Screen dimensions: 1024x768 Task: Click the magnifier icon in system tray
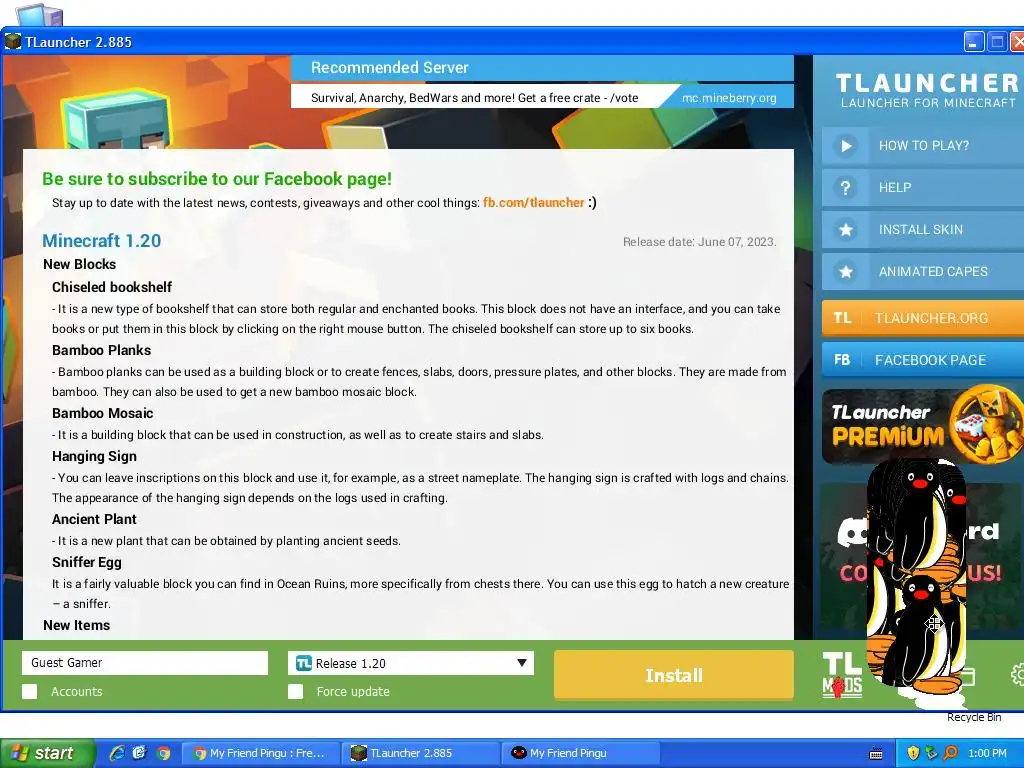[x=950, y=753]
